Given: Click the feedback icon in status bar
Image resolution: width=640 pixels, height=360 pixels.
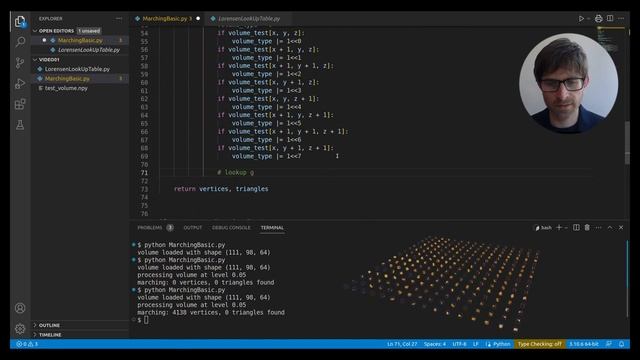Looking at the screenshot, I should [609, 344].
